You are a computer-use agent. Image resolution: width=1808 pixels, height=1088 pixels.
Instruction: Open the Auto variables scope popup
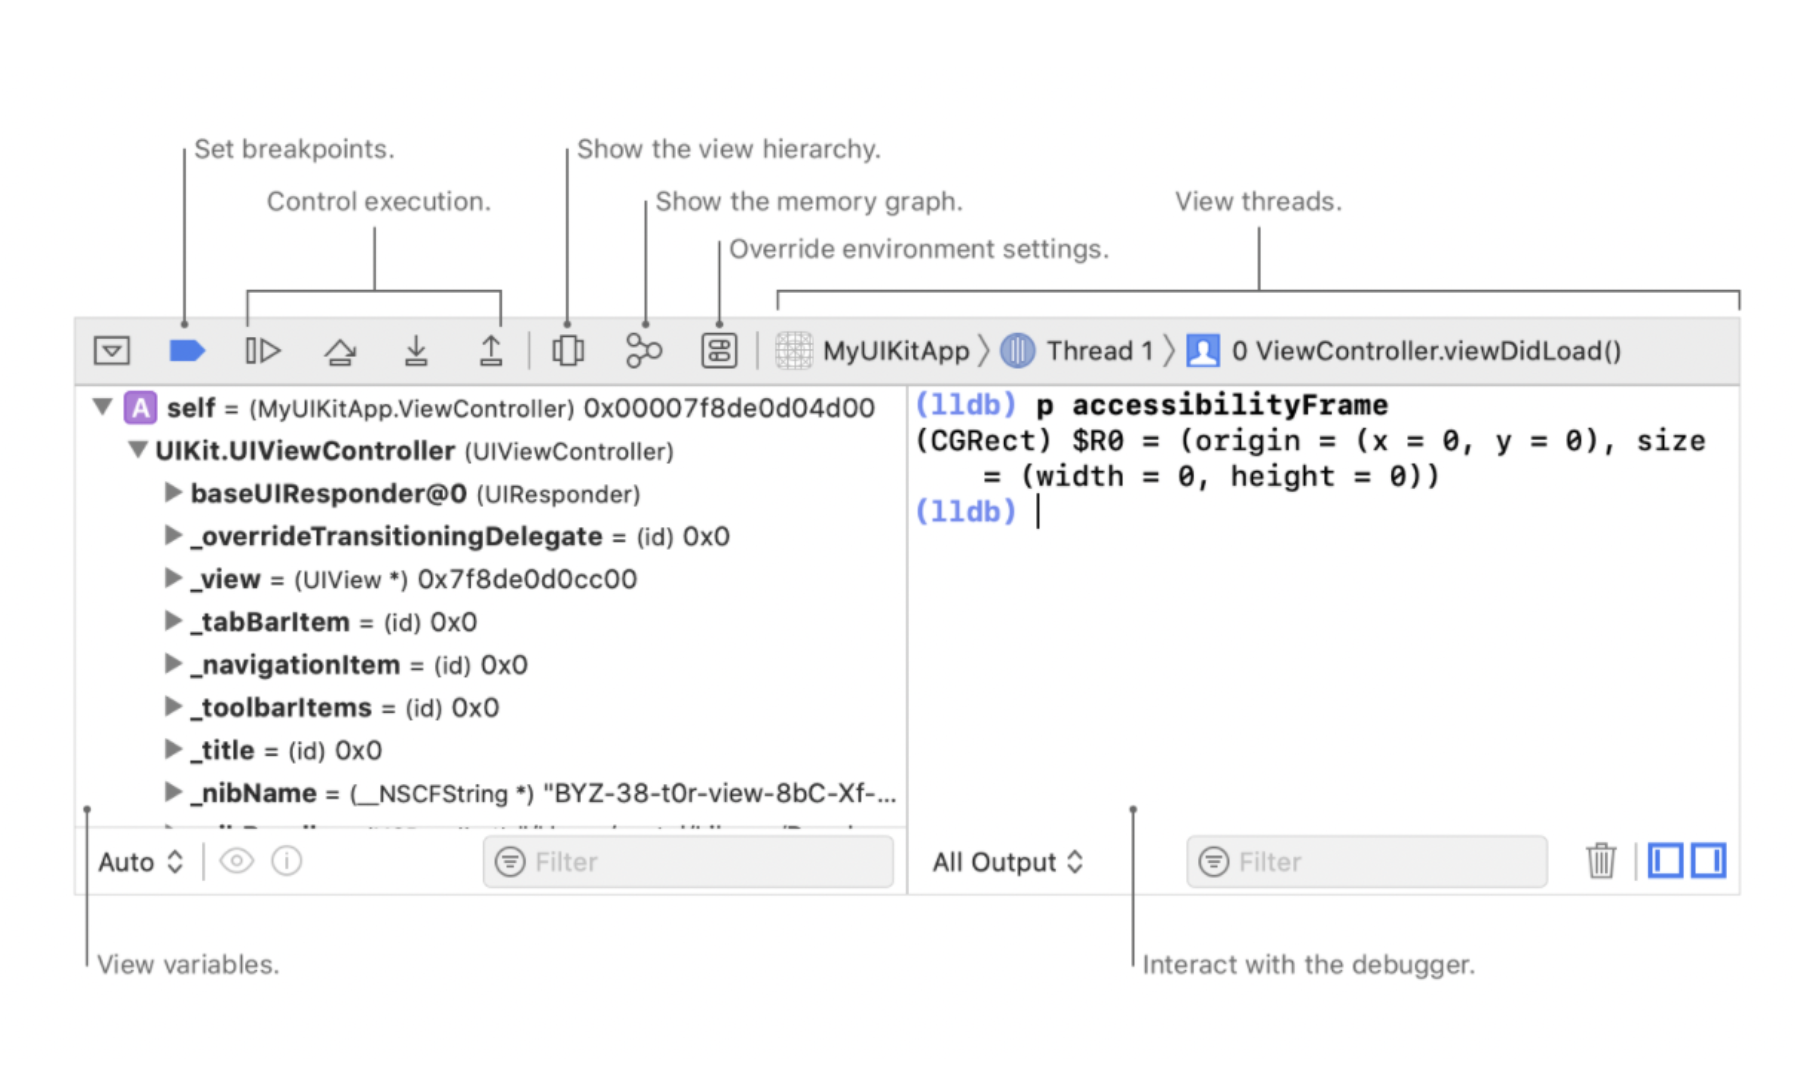point(141,862)
